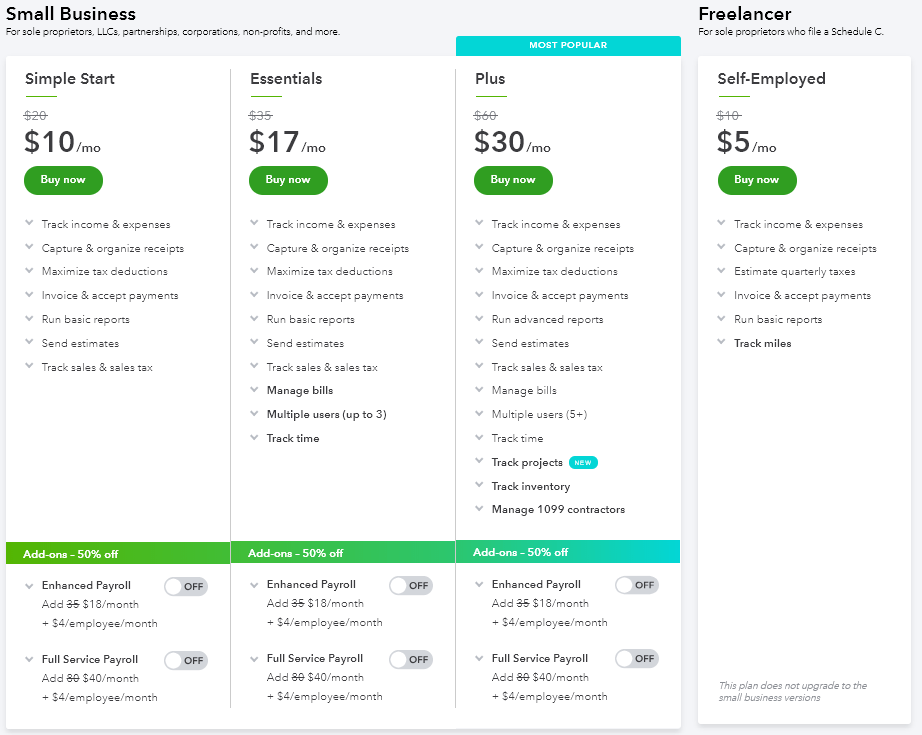Expand chevron beside Track miles in Self-Employed
The width and height of the screenshot is (922, 735).
[x=721, y=342]
